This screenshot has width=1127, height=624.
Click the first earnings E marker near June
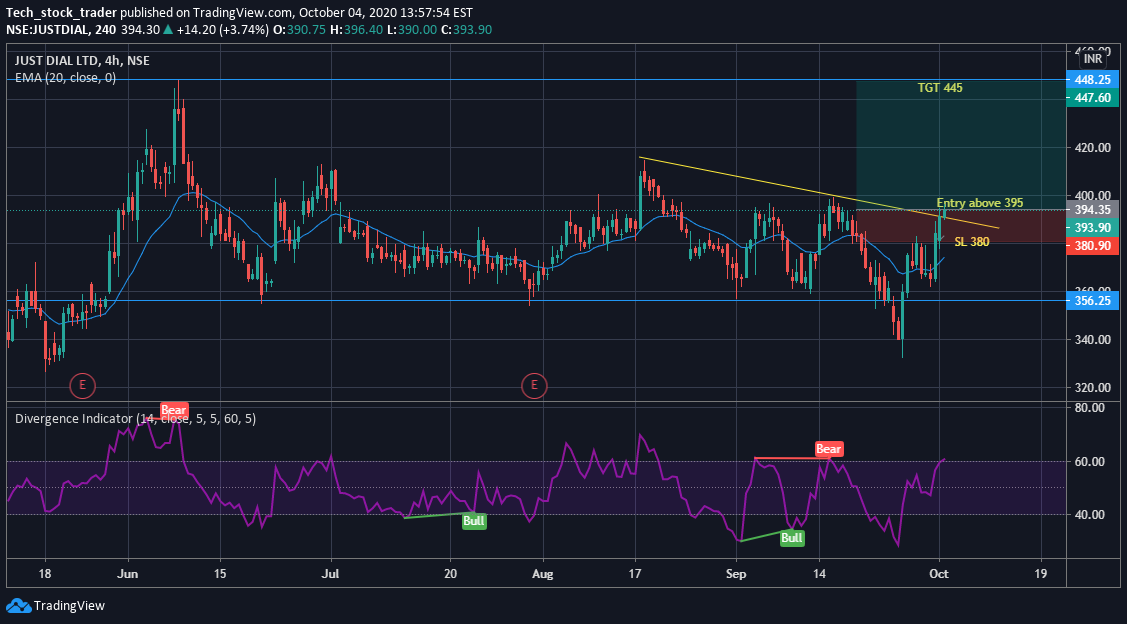[x=82, y=386]
